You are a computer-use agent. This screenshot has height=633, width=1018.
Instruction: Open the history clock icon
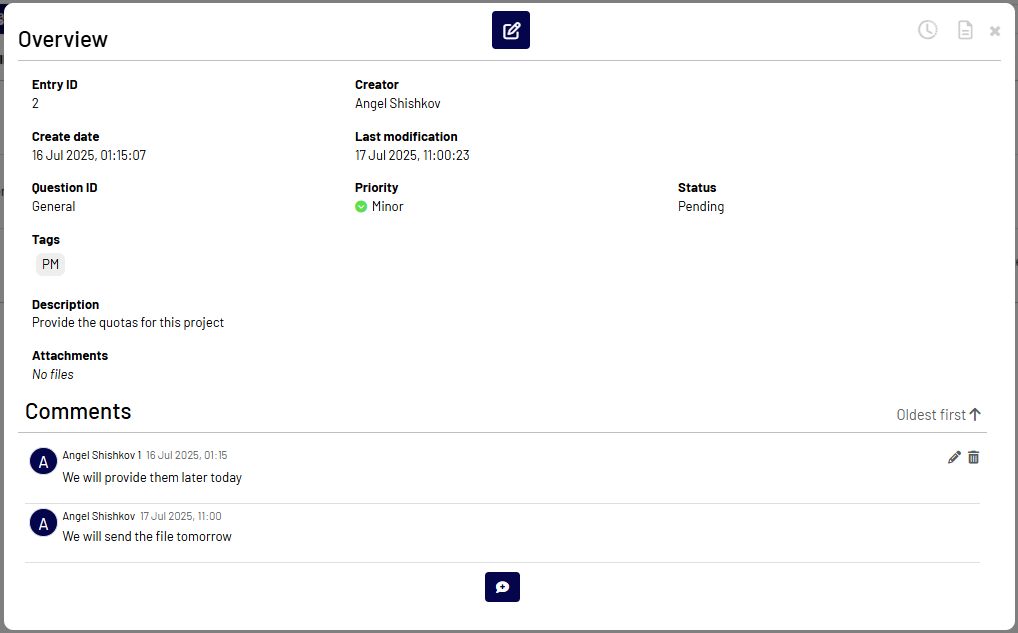(x=927, y=30)
